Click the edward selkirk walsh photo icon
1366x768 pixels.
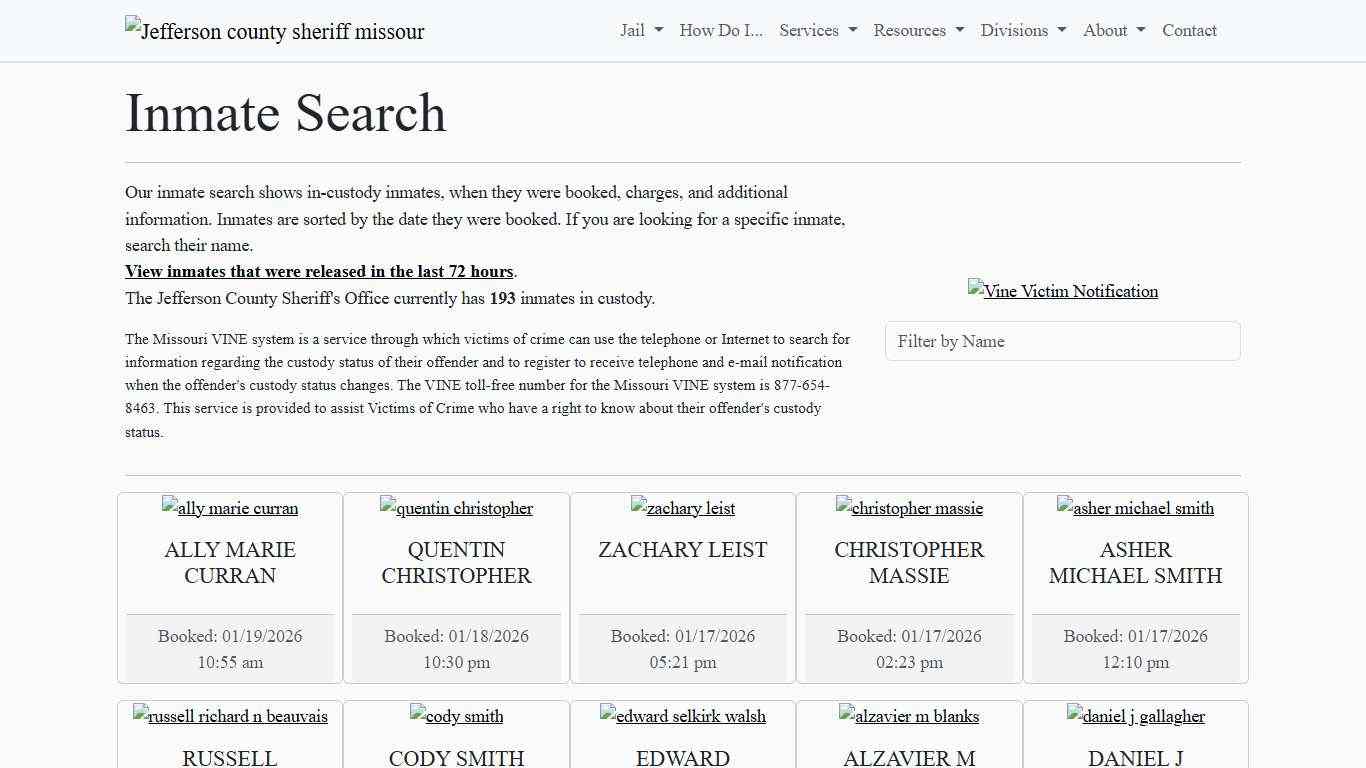click(x=682, y=716)
